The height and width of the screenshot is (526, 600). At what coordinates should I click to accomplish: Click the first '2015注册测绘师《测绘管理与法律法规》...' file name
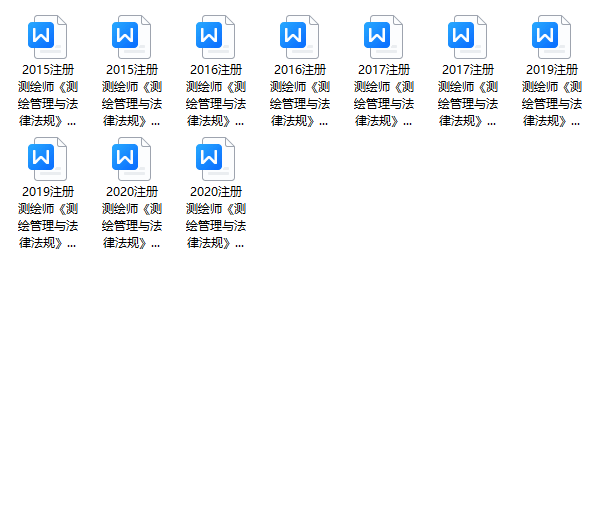(48, 95)
